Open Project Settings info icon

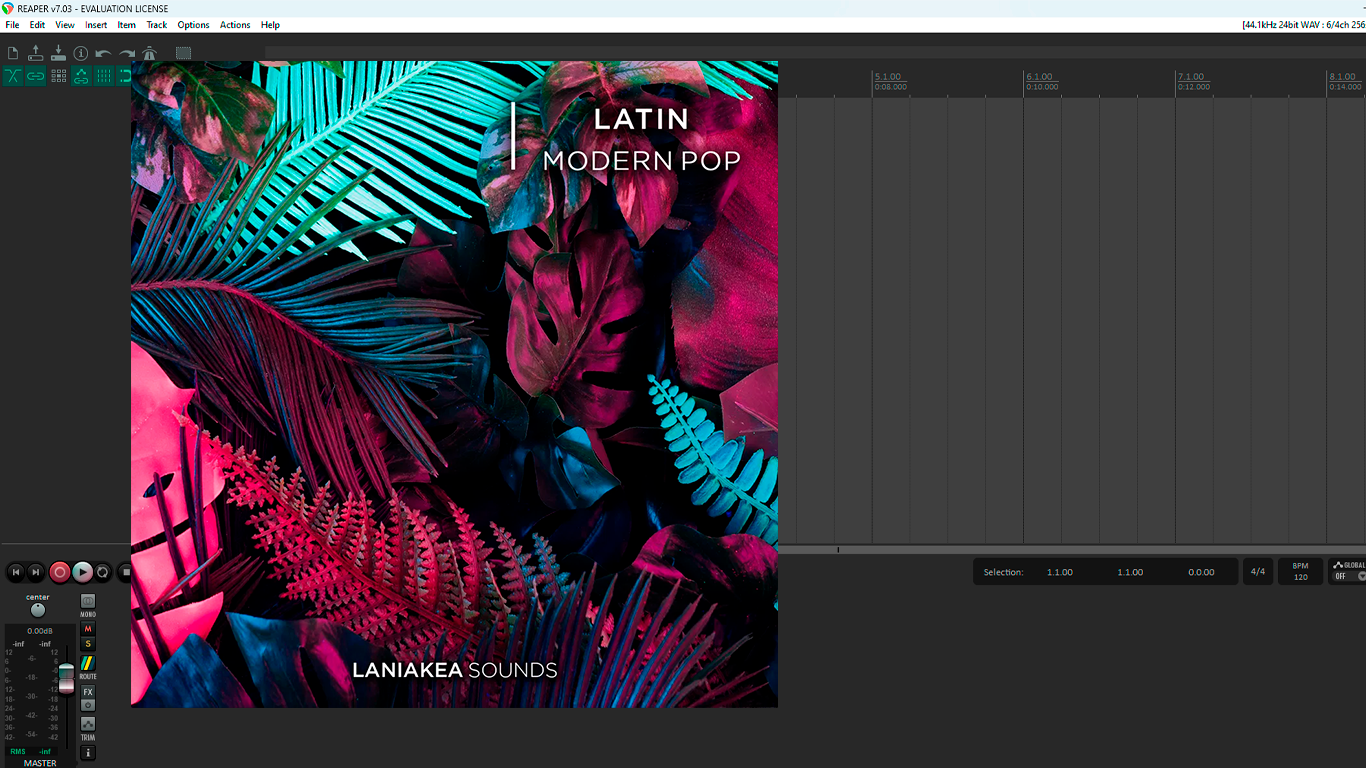[x=81, y=53]
